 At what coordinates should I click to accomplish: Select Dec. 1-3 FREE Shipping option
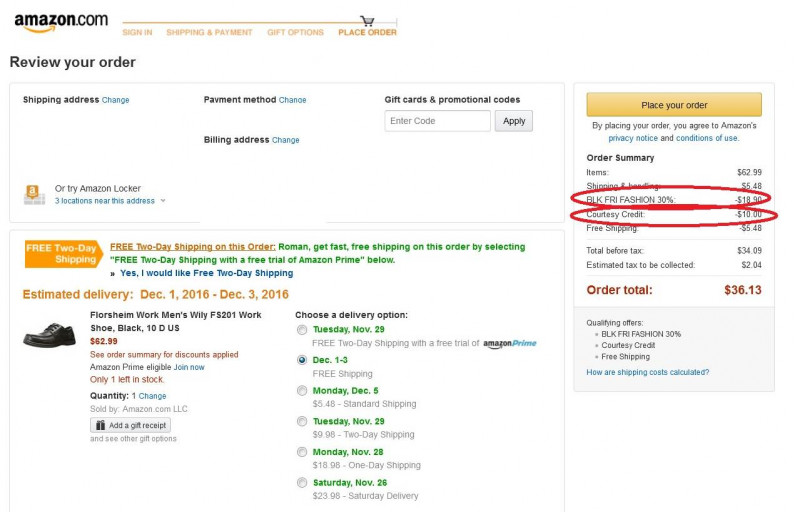tap(302, 360)
